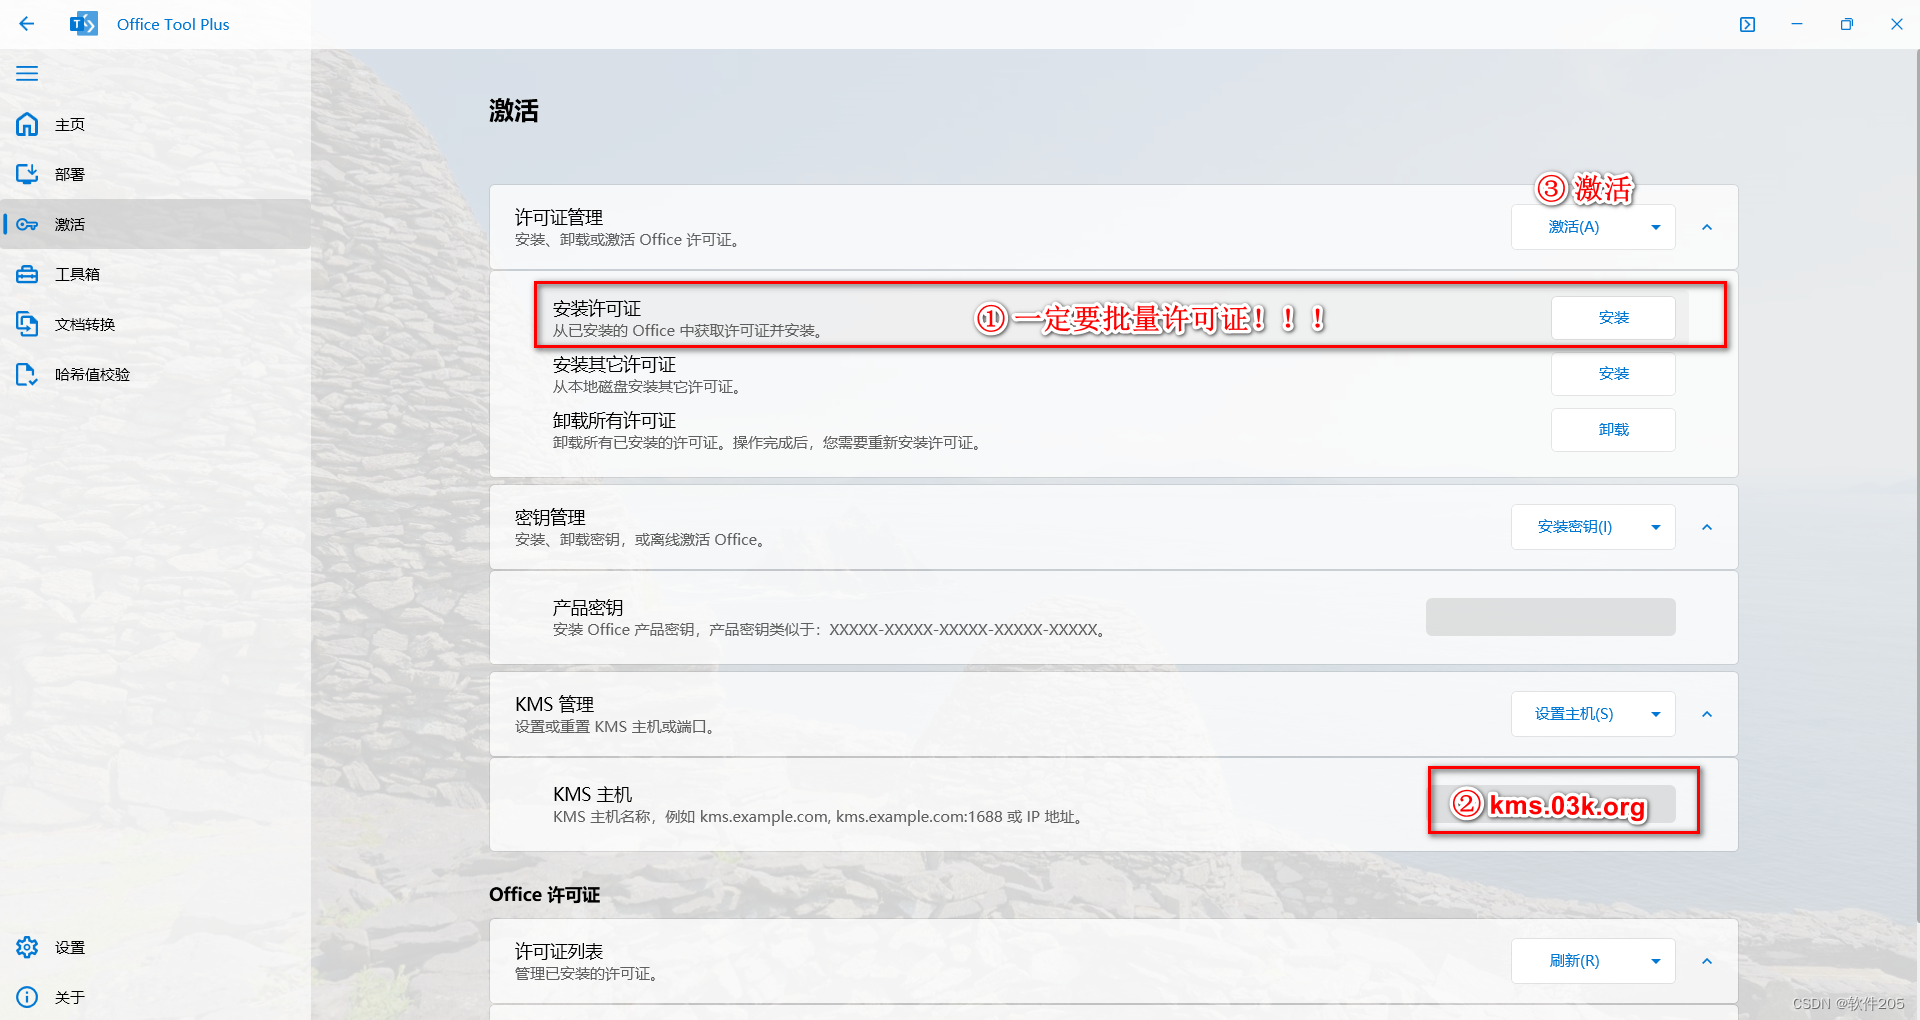Image resolution: width=1920 pixels, height=1020 pixels.
Task: Open the settings gear icon
Action: [x=26, y=947]
